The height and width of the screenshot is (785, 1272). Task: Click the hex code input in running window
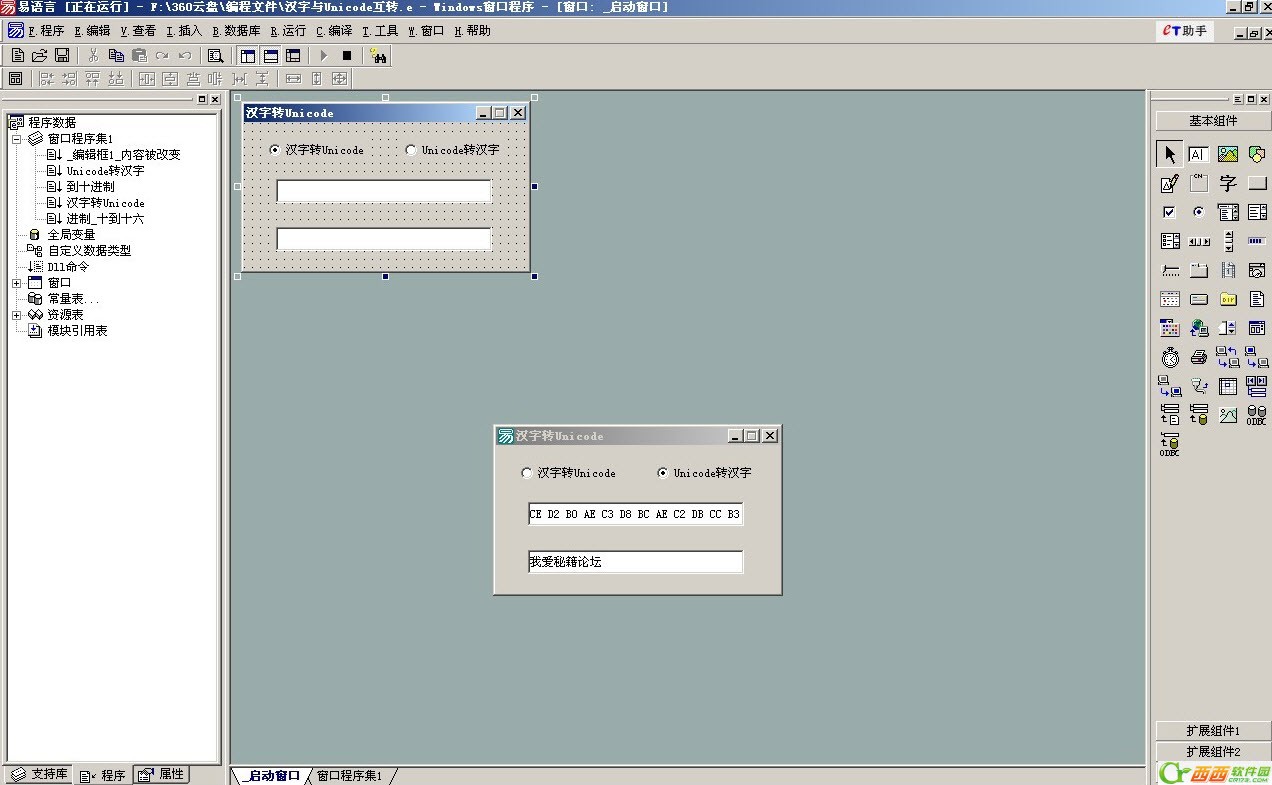635,514
